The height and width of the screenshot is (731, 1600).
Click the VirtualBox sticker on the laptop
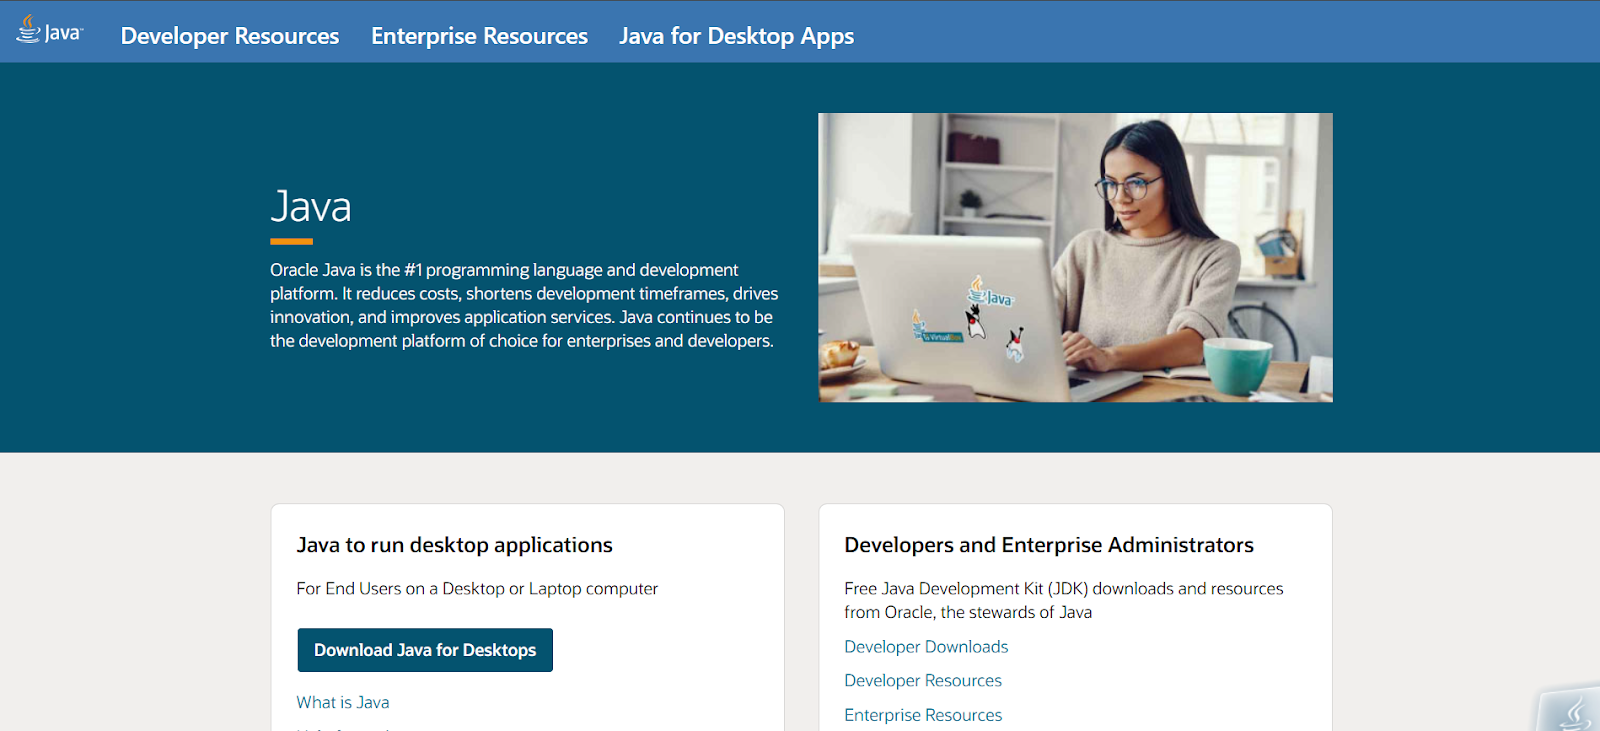click(x=935, y=331)
